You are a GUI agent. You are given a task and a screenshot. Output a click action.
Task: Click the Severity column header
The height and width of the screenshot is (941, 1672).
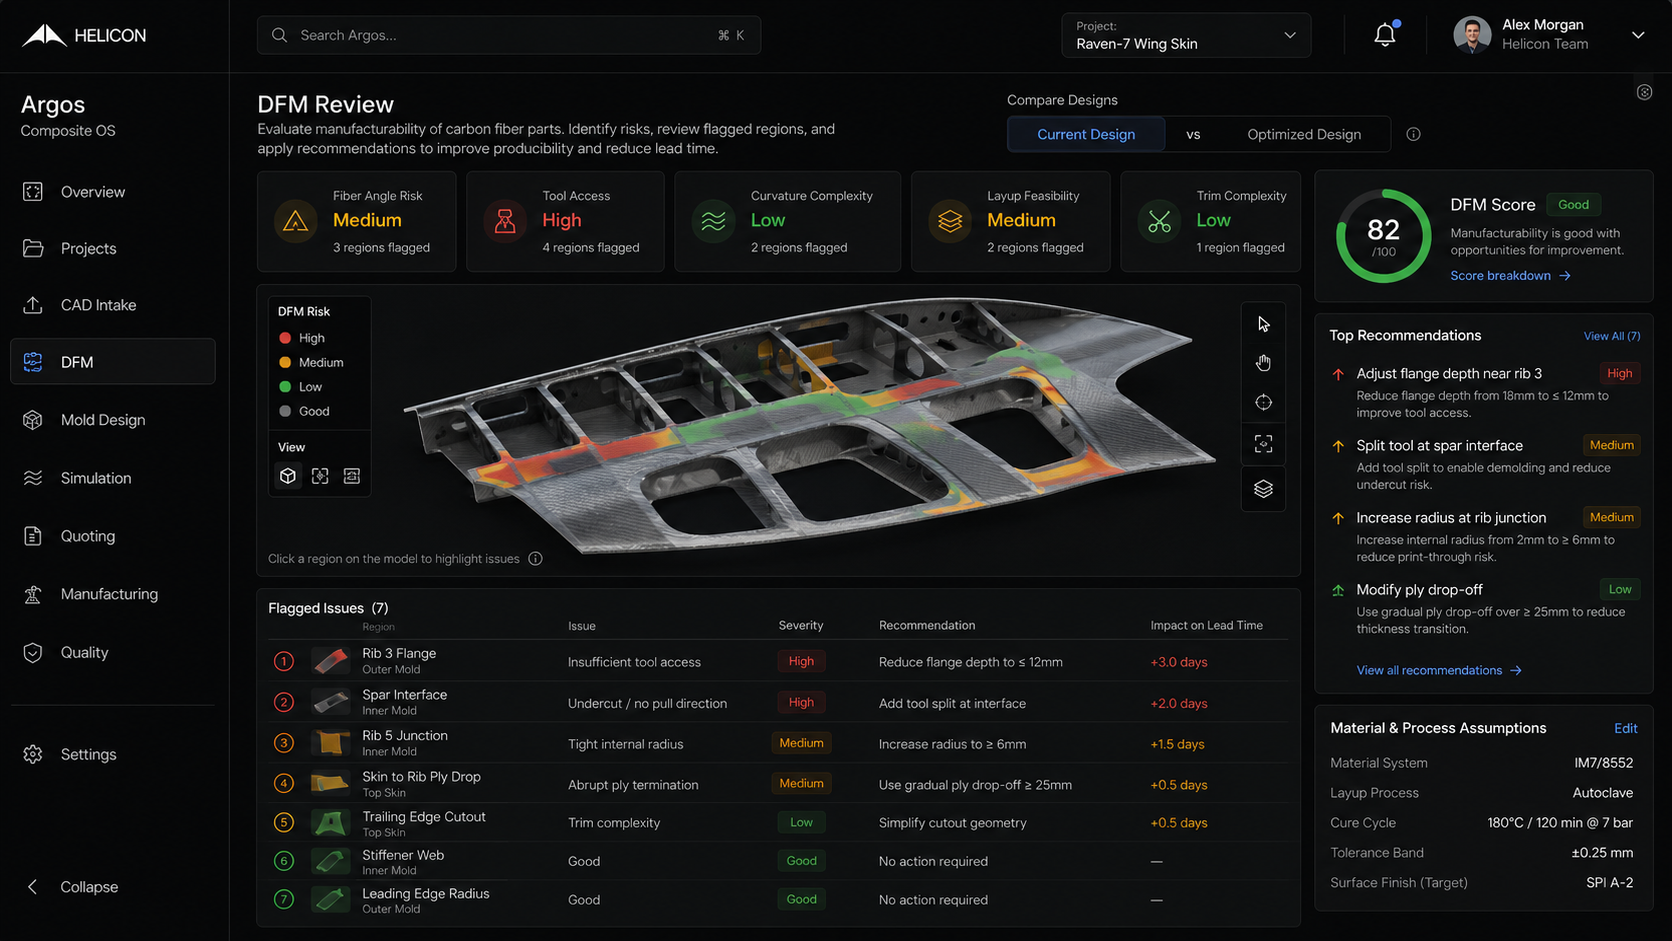coord(801,625)
